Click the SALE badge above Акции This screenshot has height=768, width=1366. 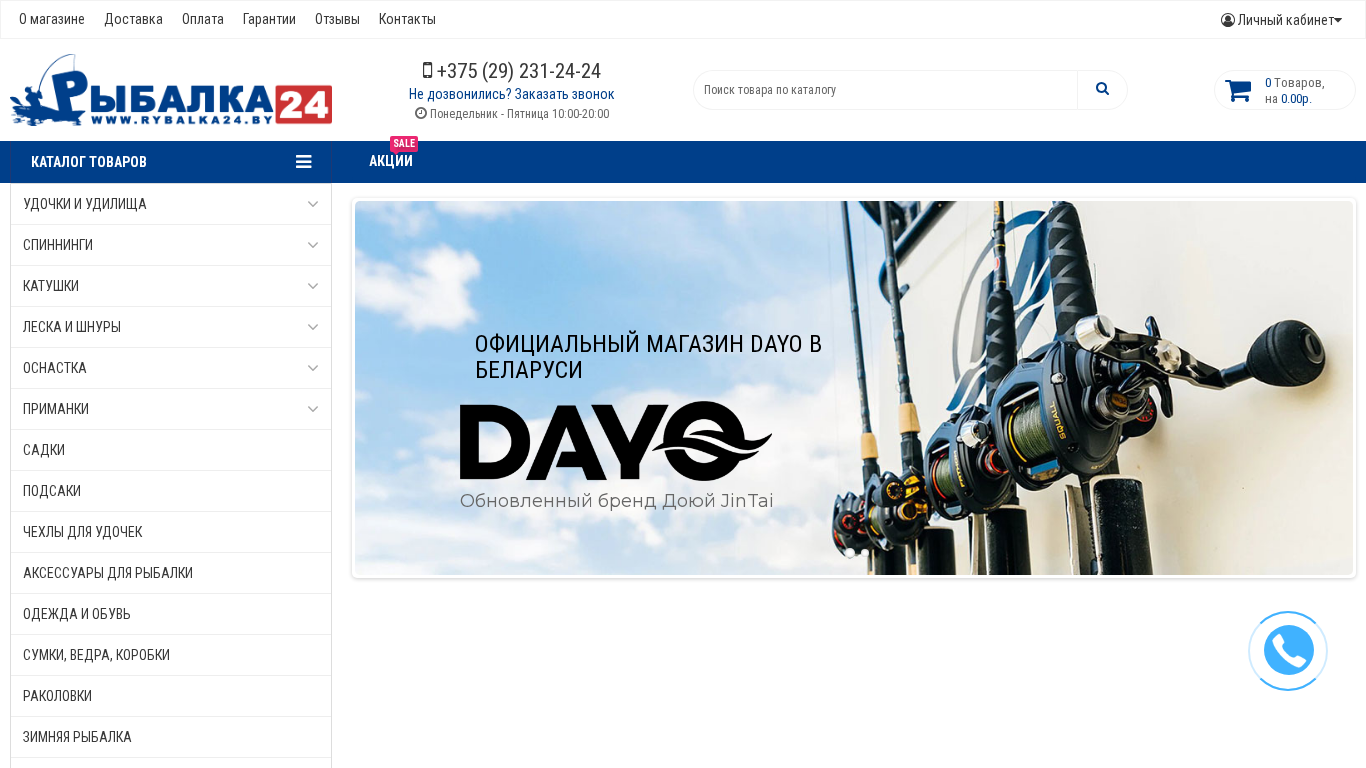[404, 144]
